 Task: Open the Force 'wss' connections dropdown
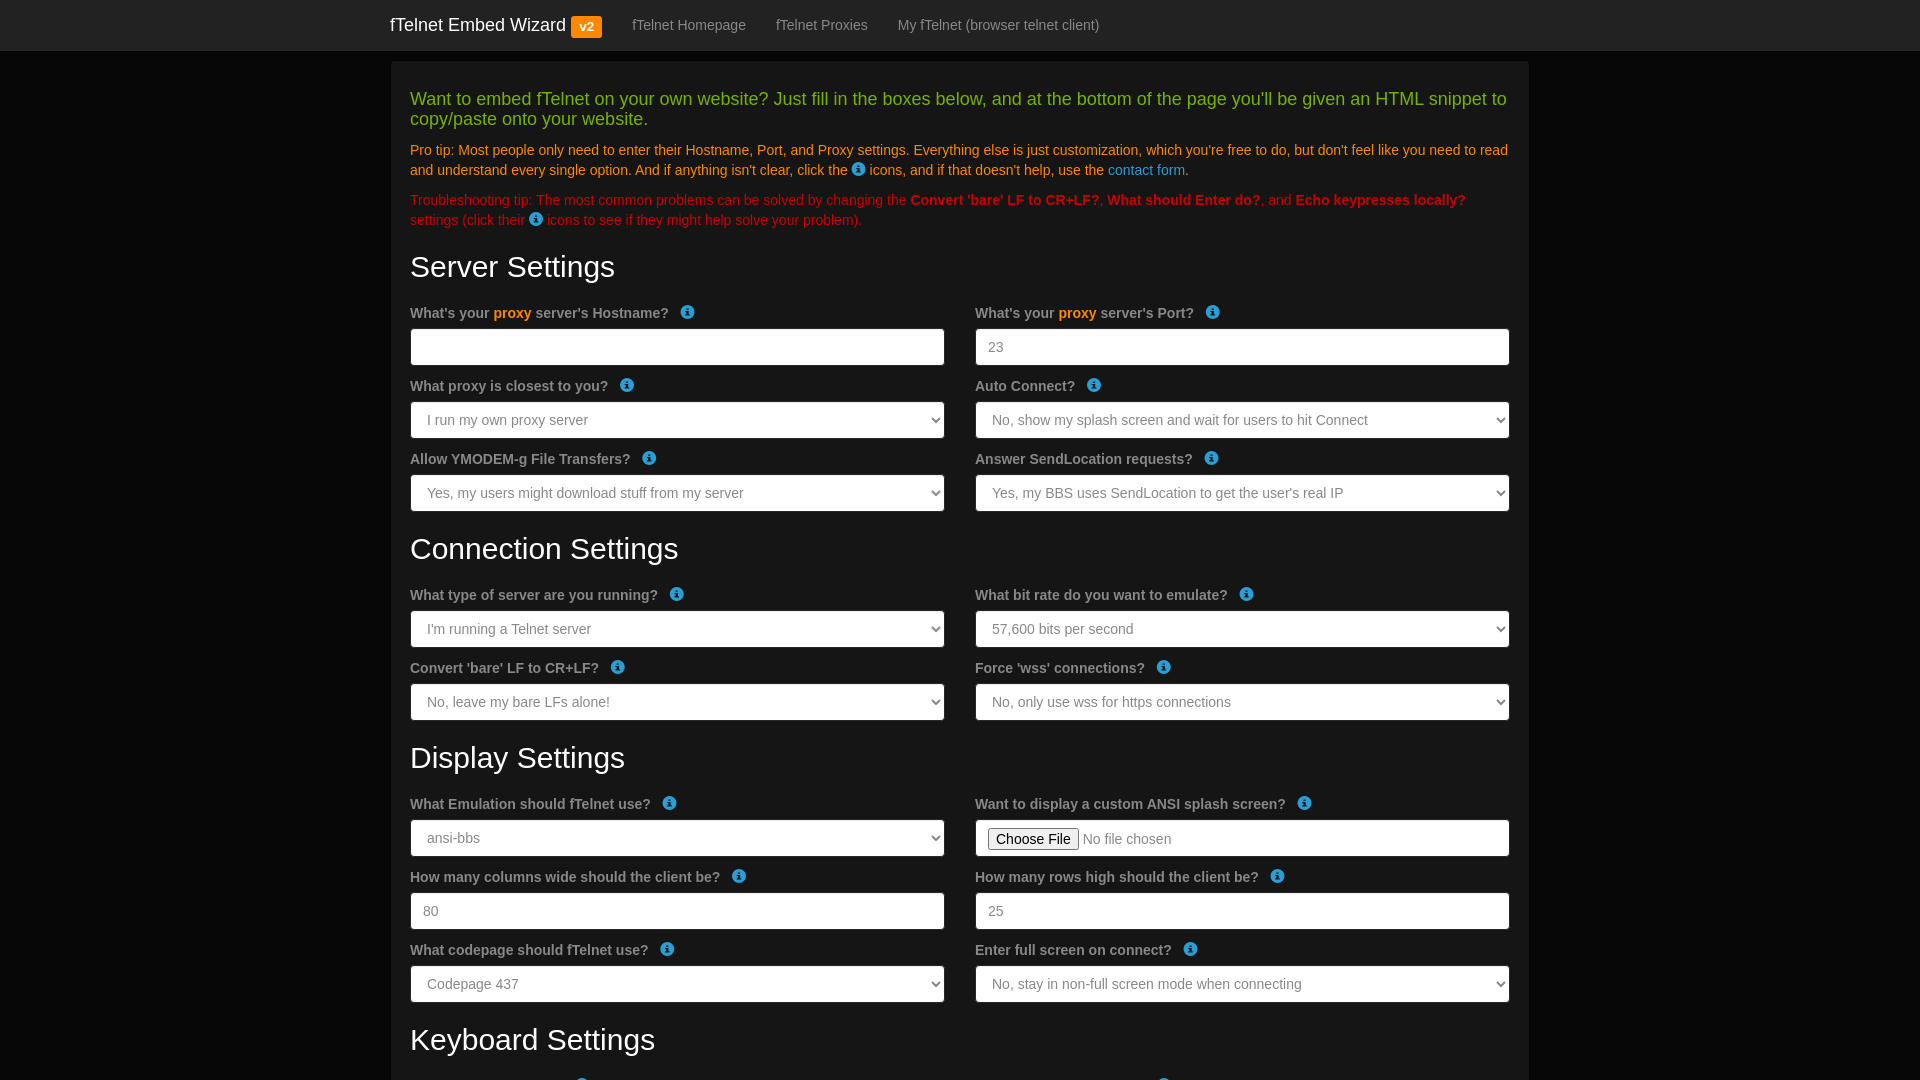[x=1242, y=702]
